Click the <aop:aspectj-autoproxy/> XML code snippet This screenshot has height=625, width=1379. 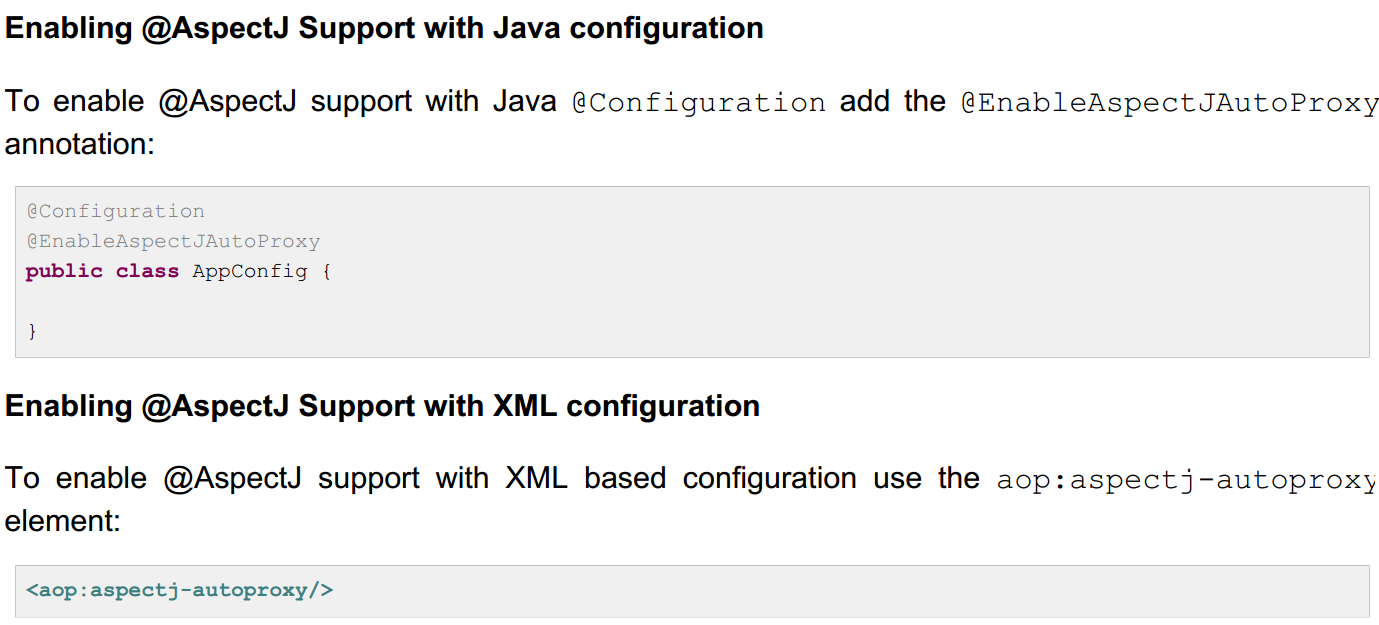point(179,590)
